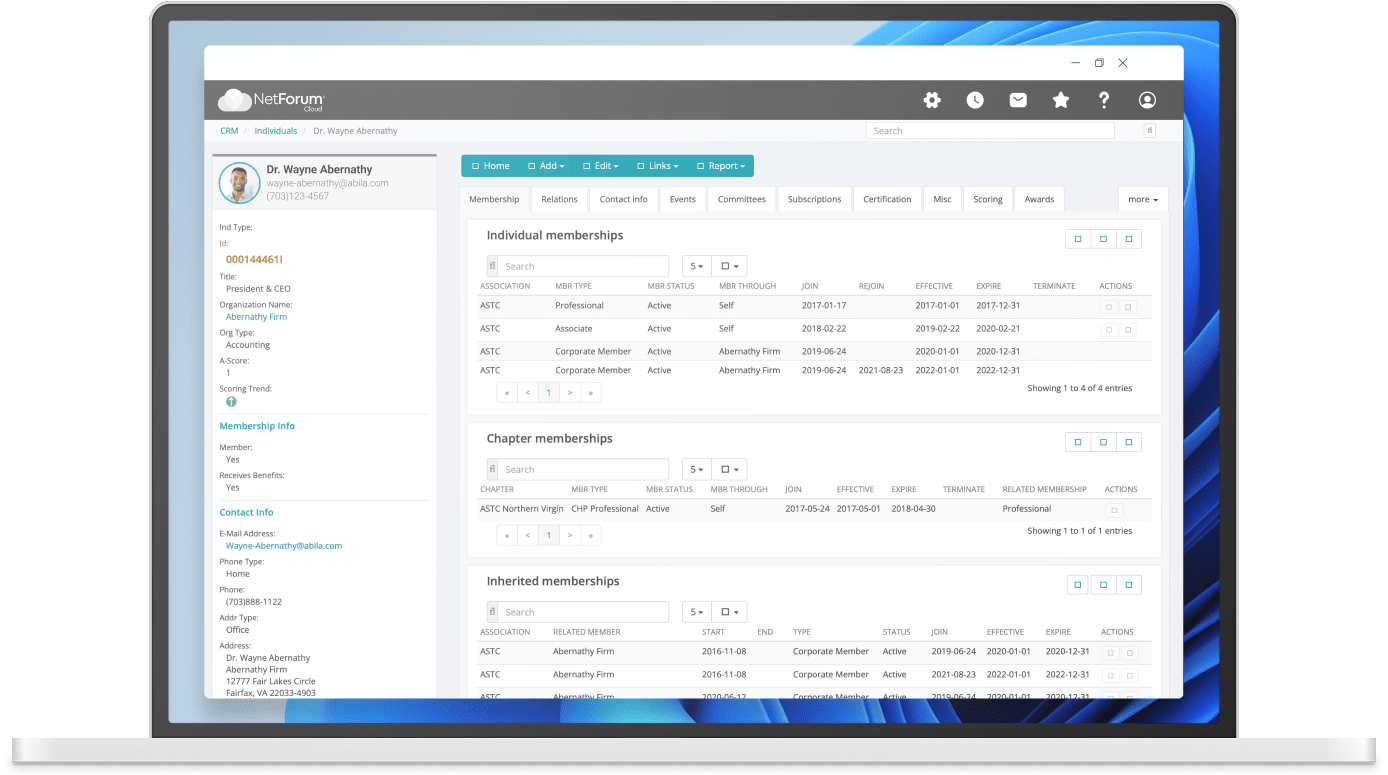
Task: Open the Awards tab
Action: (1039, 199)
